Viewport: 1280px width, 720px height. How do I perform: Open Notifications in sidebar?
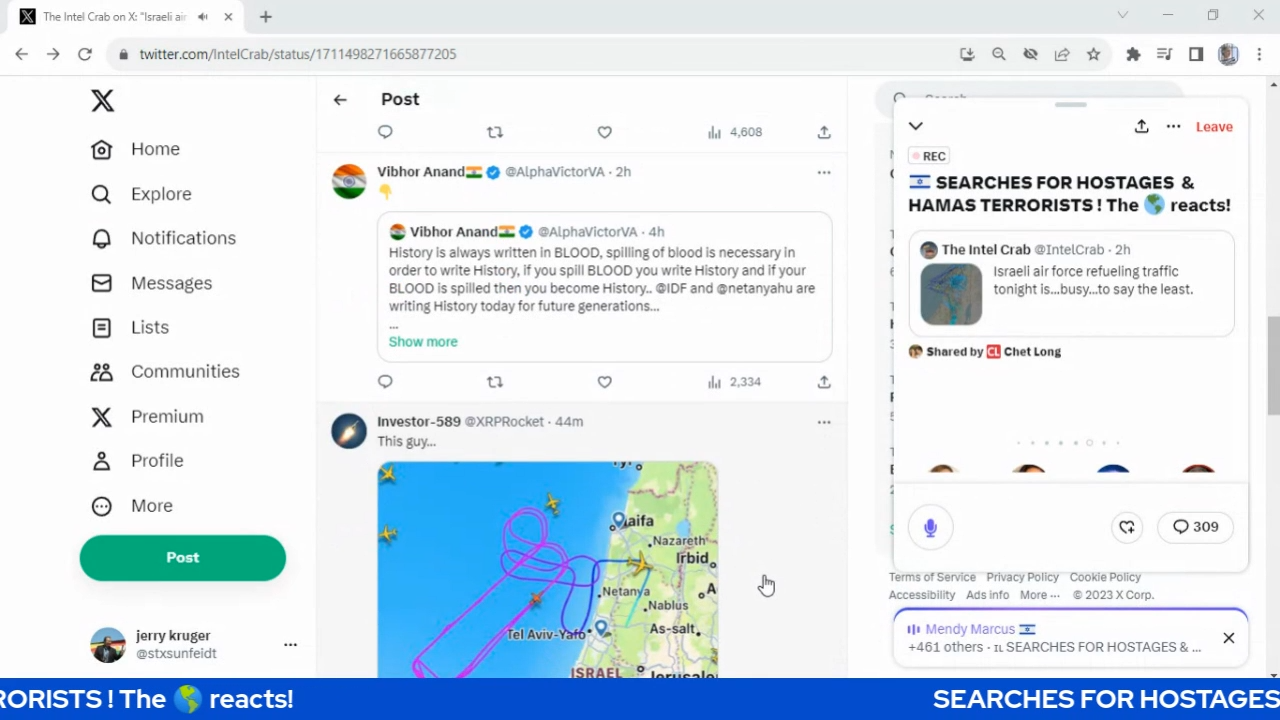(183, 238)
